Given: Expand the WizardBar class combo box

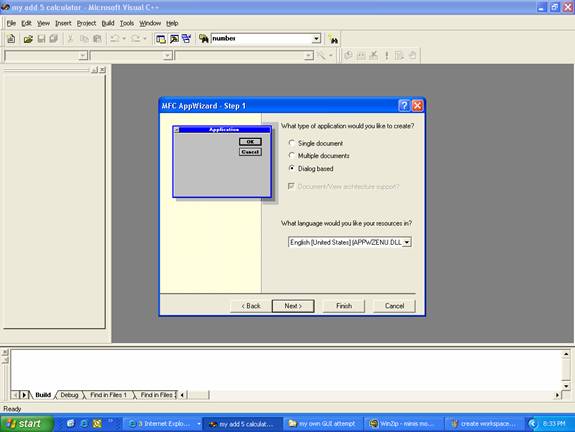Looking at the screenshot, I should point(83,55).
